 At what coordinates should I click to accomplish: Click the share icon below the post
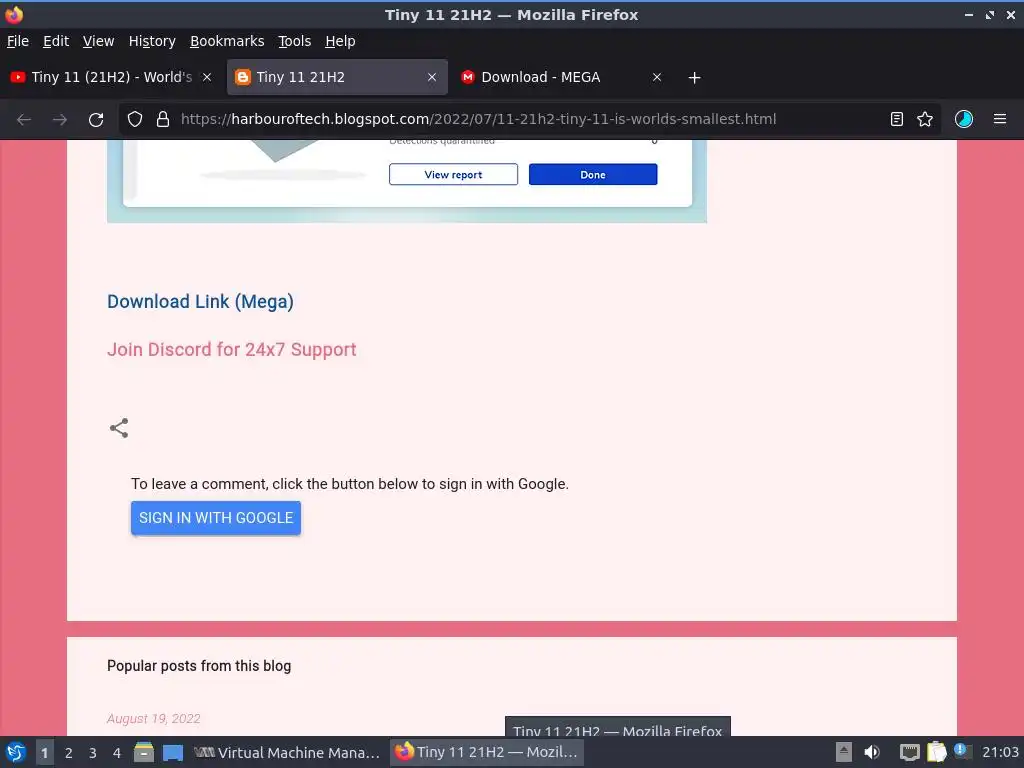click(119, 428)
